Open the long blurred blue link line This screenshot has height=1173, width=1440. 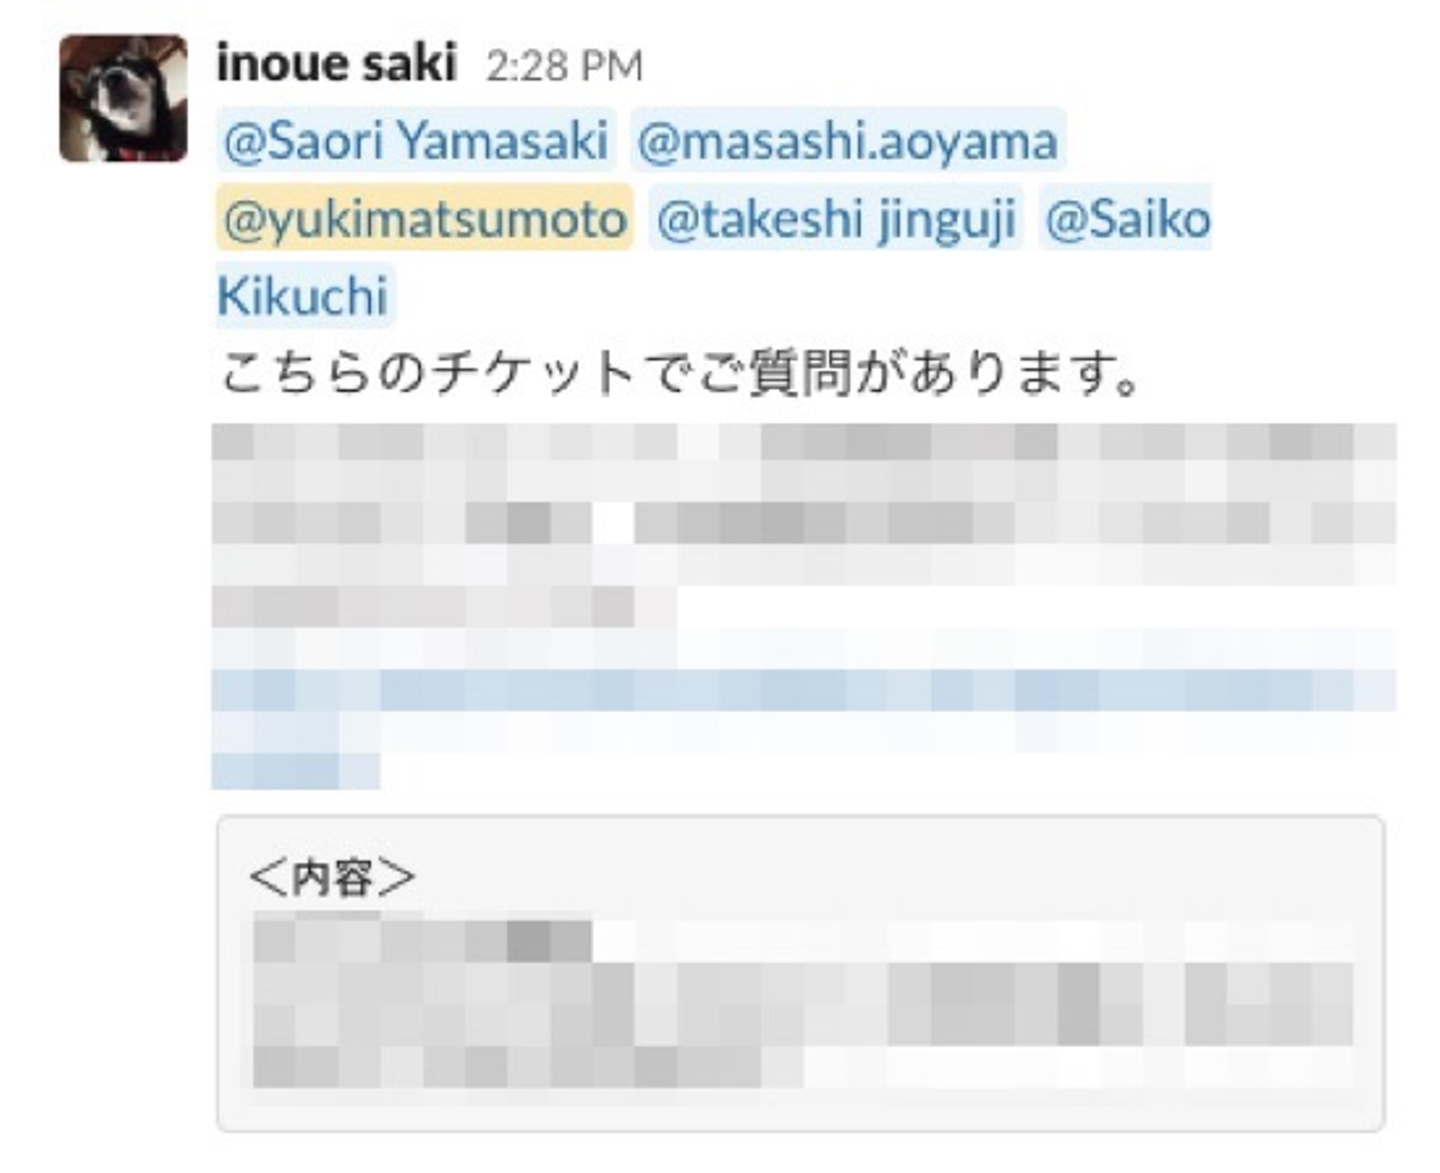pos(803,689)
